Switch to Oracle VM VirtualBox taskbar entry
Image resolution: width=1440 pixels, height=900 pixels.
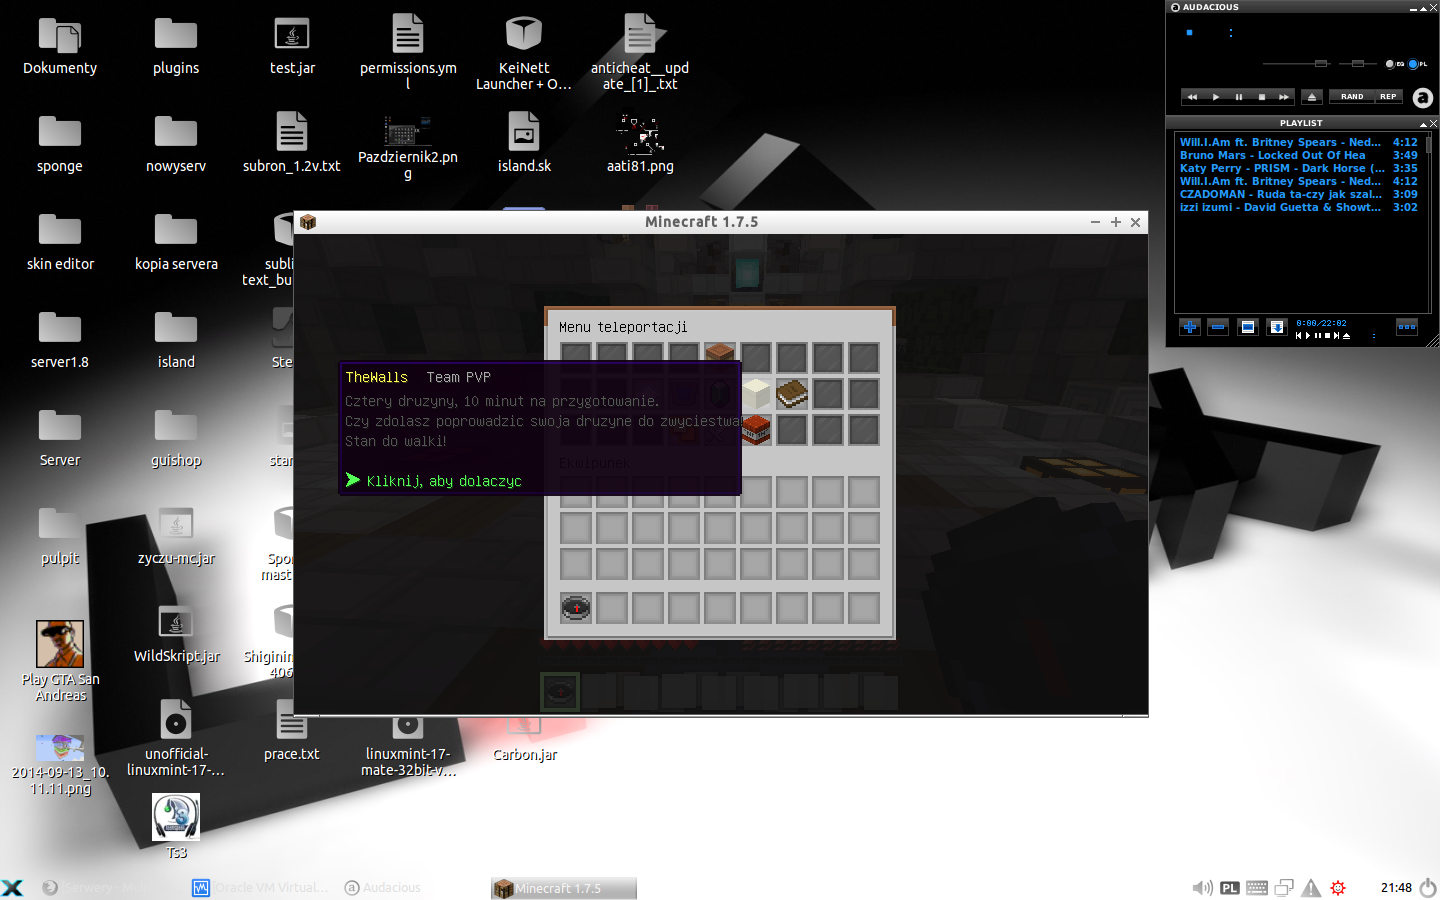tap(260, 888)
